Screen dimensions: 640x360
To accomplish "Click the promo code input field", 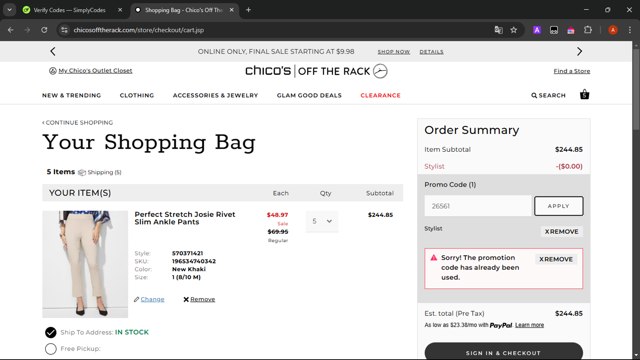I will pos(478,206).
